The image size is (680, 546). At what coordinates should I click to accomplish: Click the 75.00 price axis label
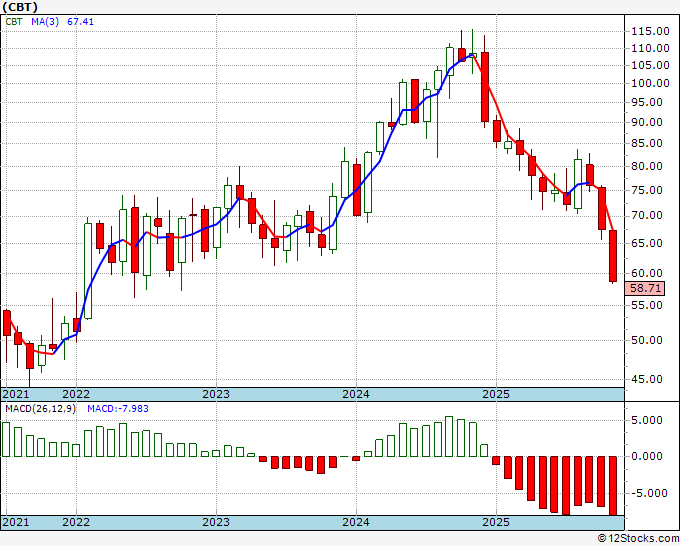coord(647,190)
